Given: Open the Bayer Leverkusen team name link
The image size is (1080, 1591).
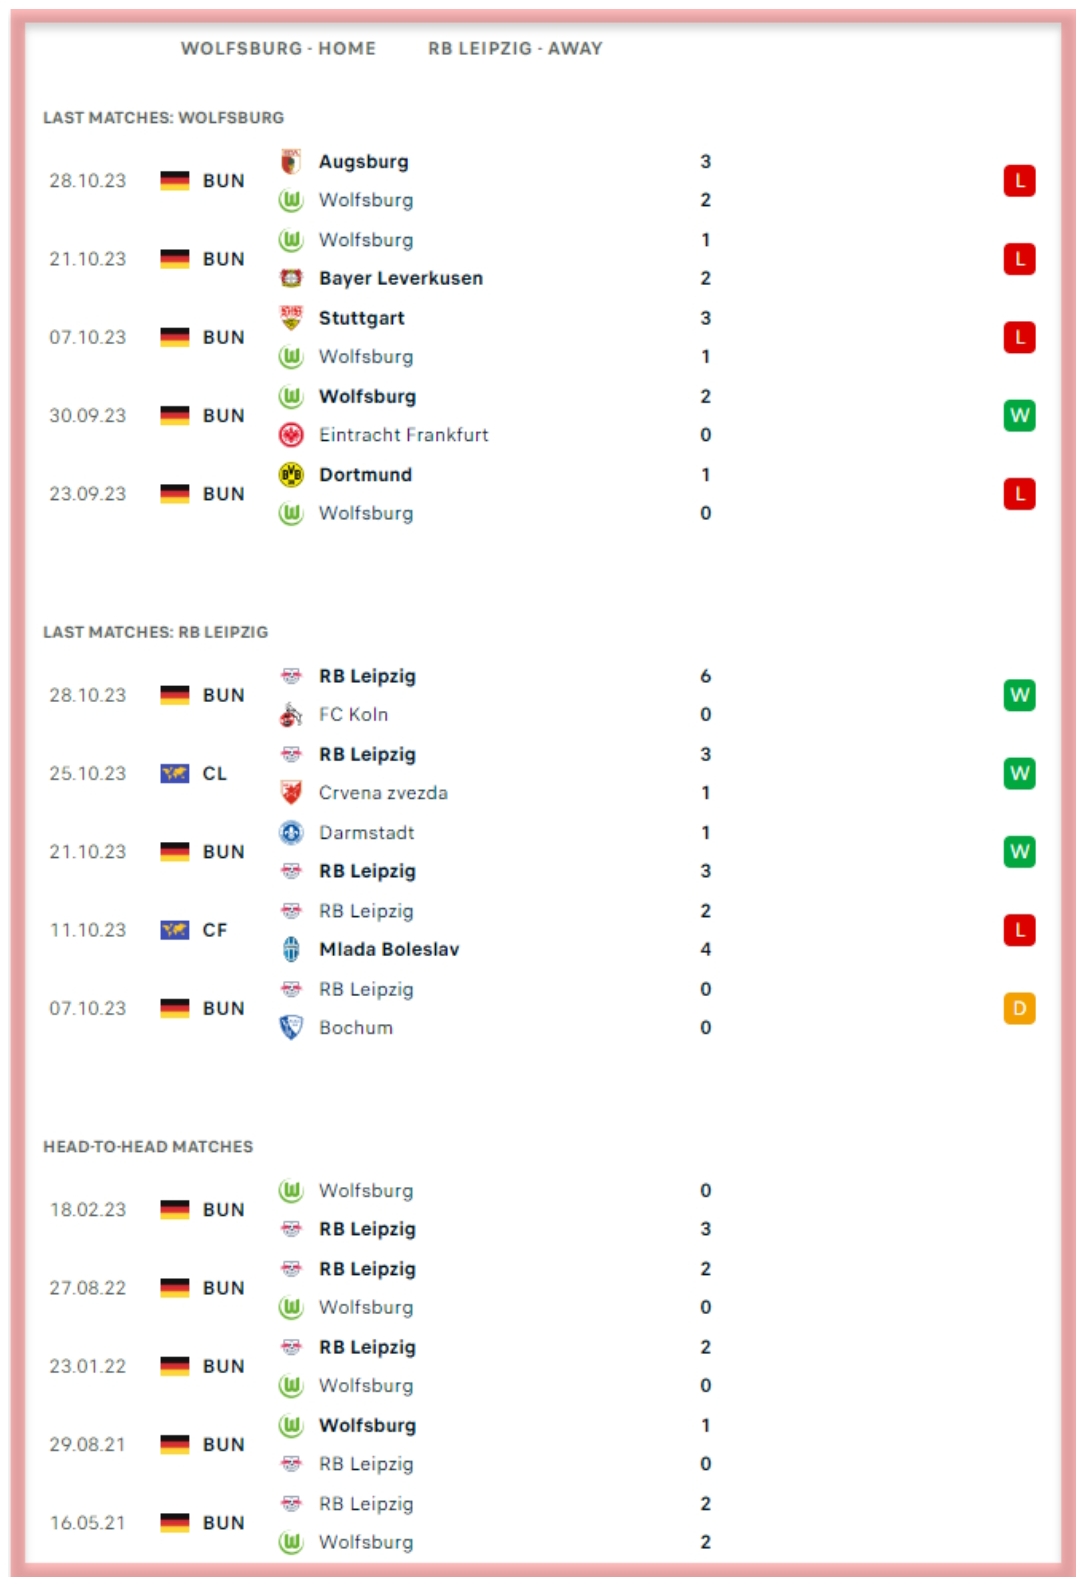Looking at the screenshot, I should click(401, 278).
